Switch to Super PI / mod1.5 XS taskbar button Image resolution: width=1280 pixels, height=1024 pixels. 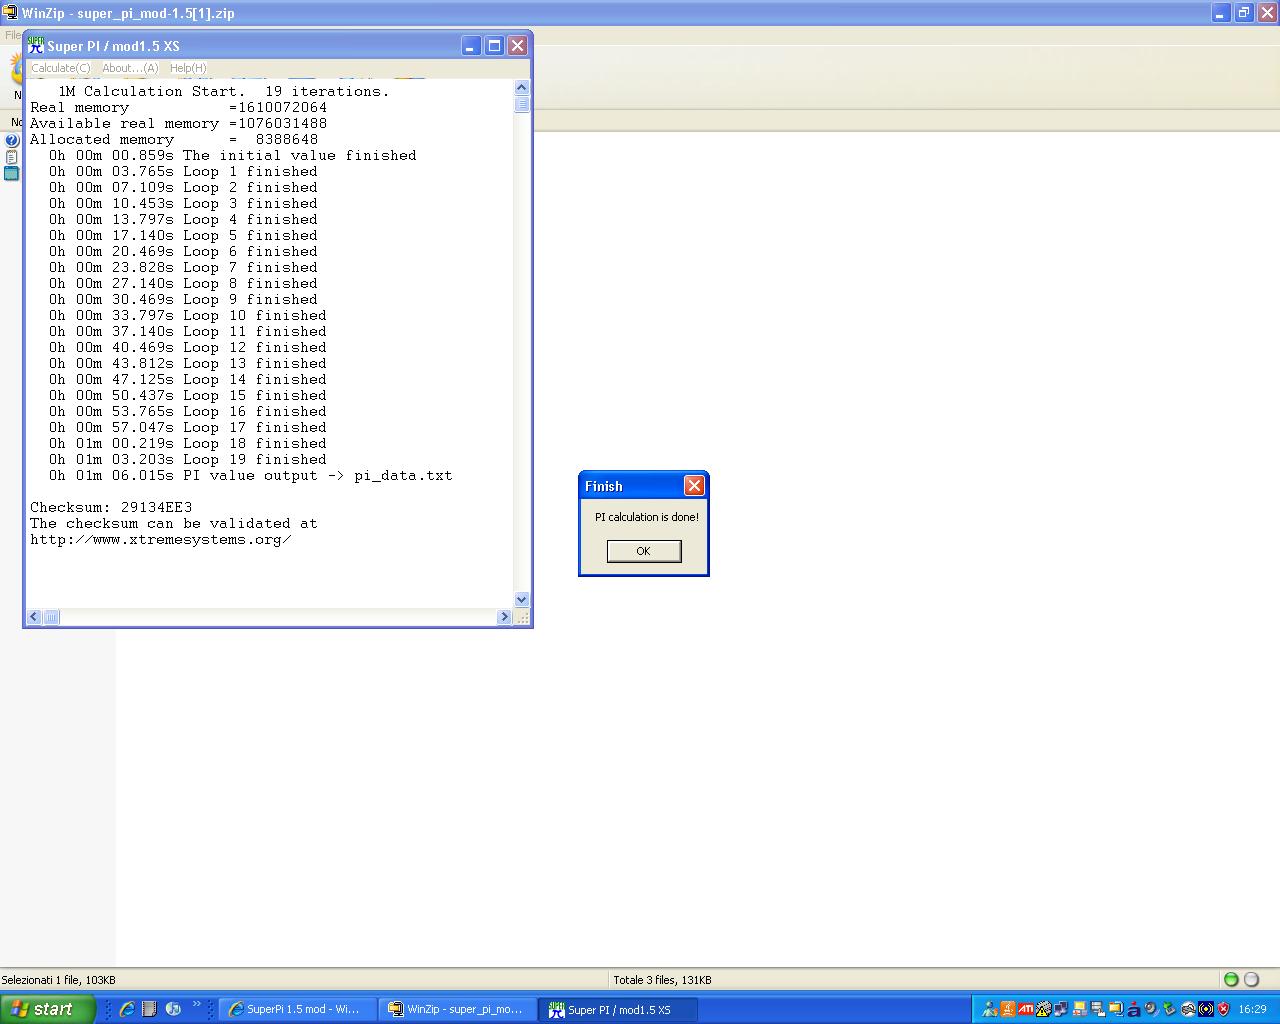[618, 1010]
